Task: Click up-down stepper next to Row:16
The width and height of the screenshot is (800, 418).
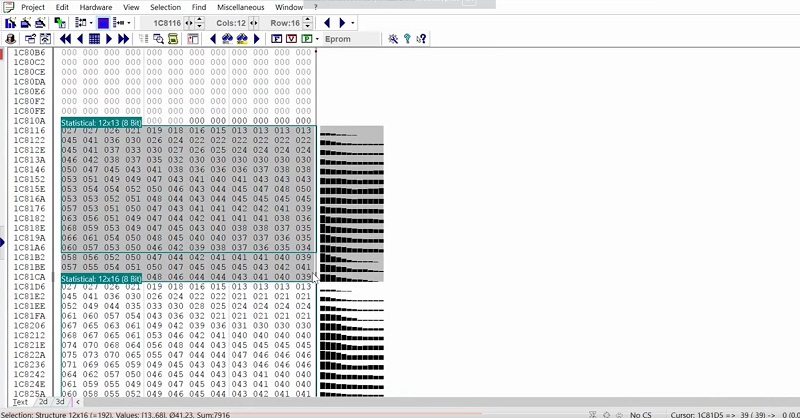Action: coord(307,23)
